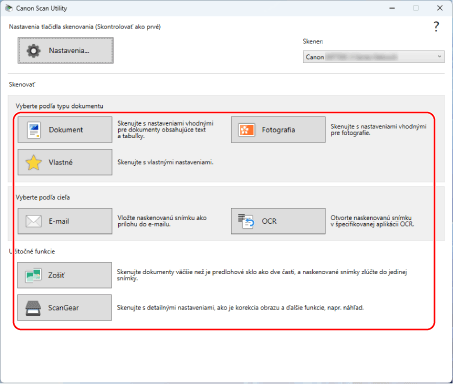Screen dimensions: 453x384
Task: Click the ScanGear scanner icon
Action: (33, 308)
